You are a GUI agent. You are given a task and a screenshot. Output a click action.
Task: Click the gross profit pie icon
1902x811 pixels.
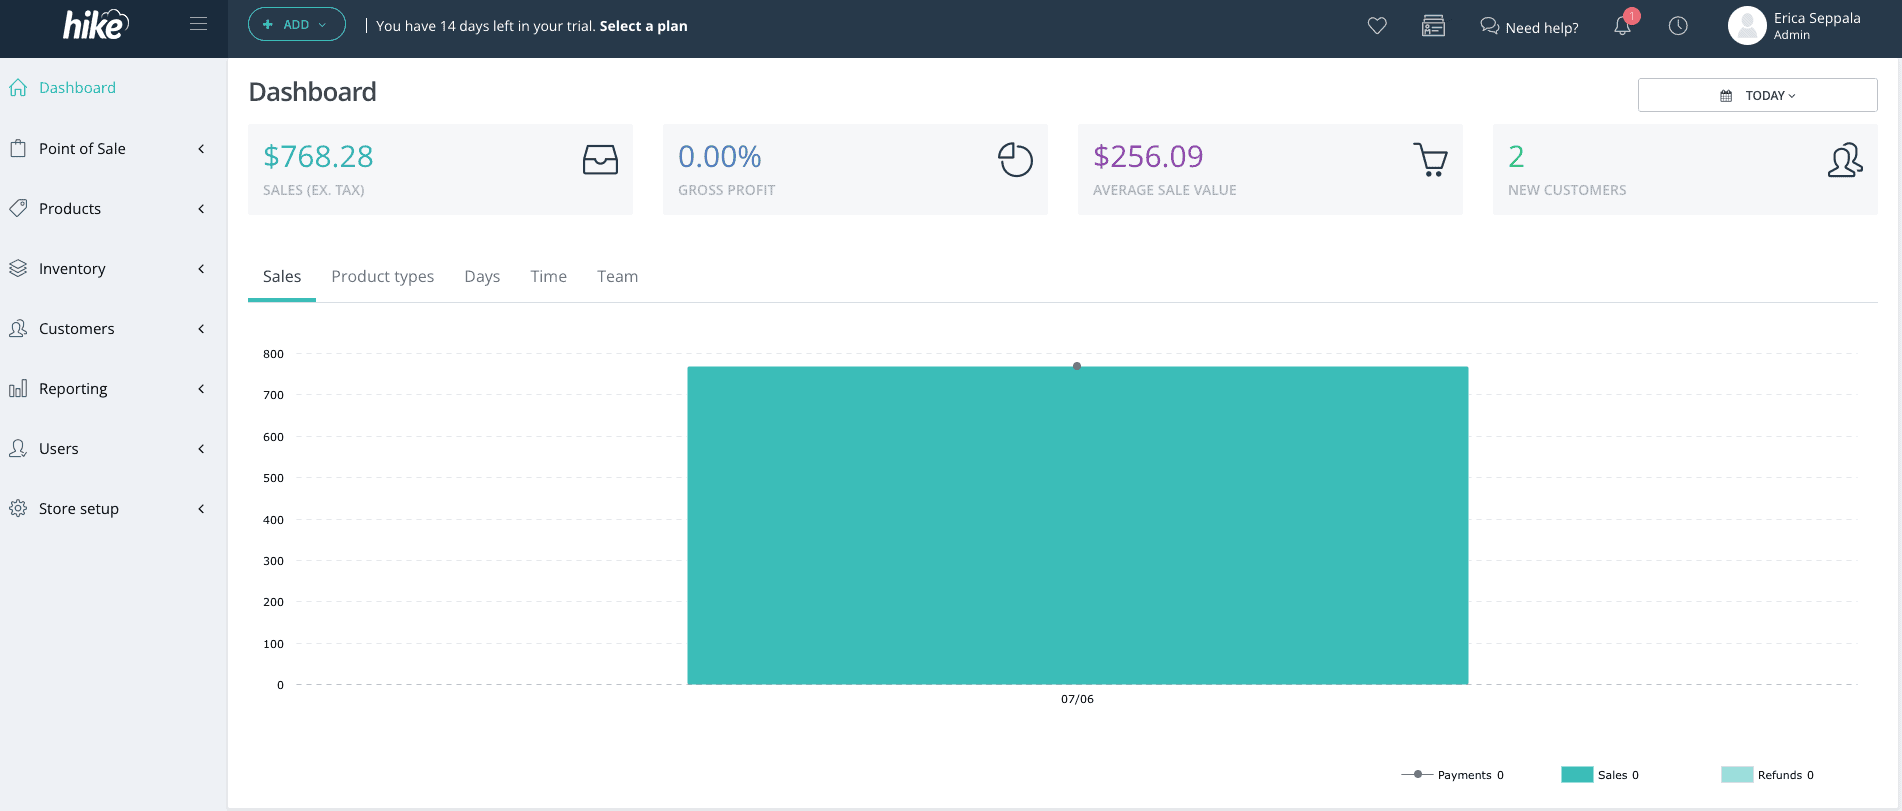[x=1015, y=160]
